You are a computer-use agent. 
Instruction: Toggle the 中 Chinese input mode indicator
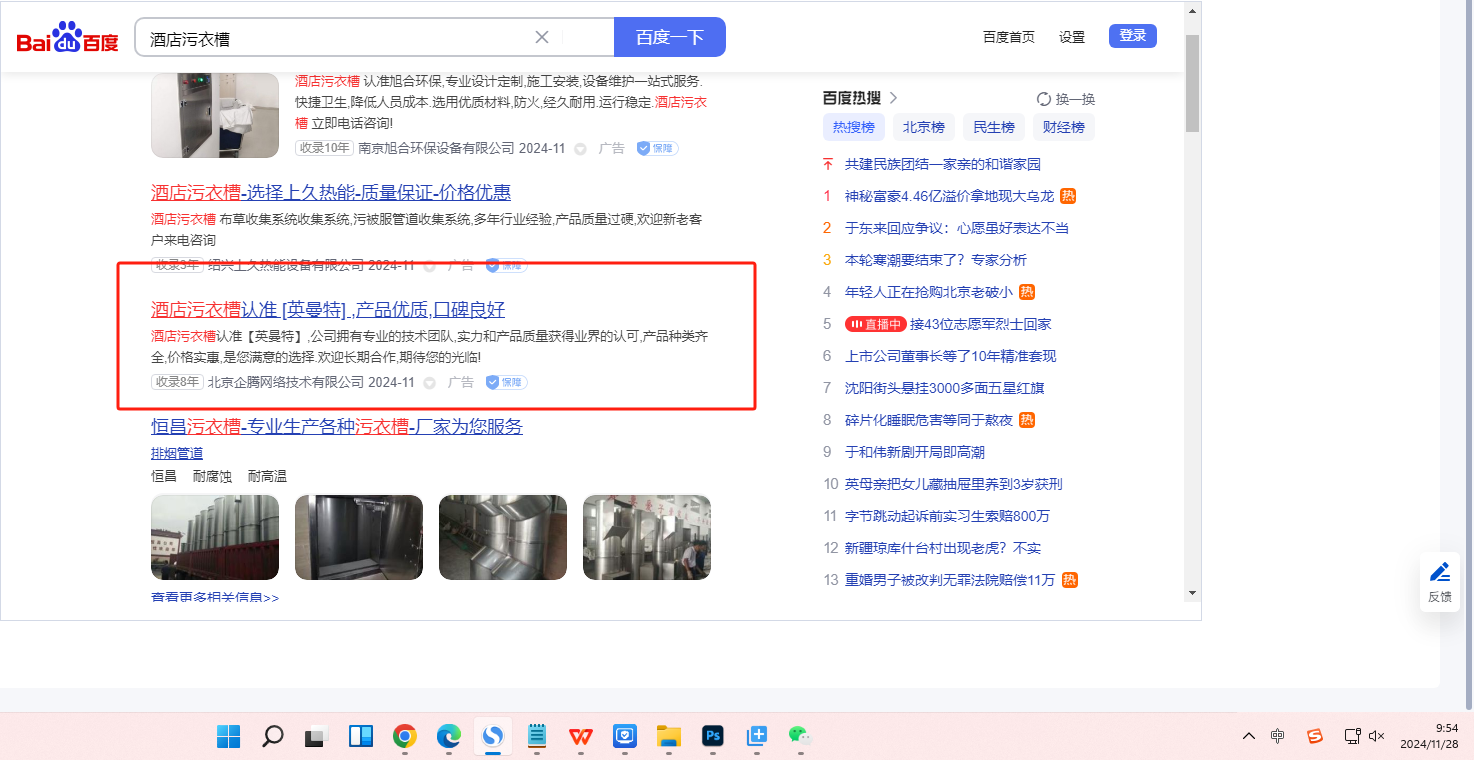[x=1278, y=737]
